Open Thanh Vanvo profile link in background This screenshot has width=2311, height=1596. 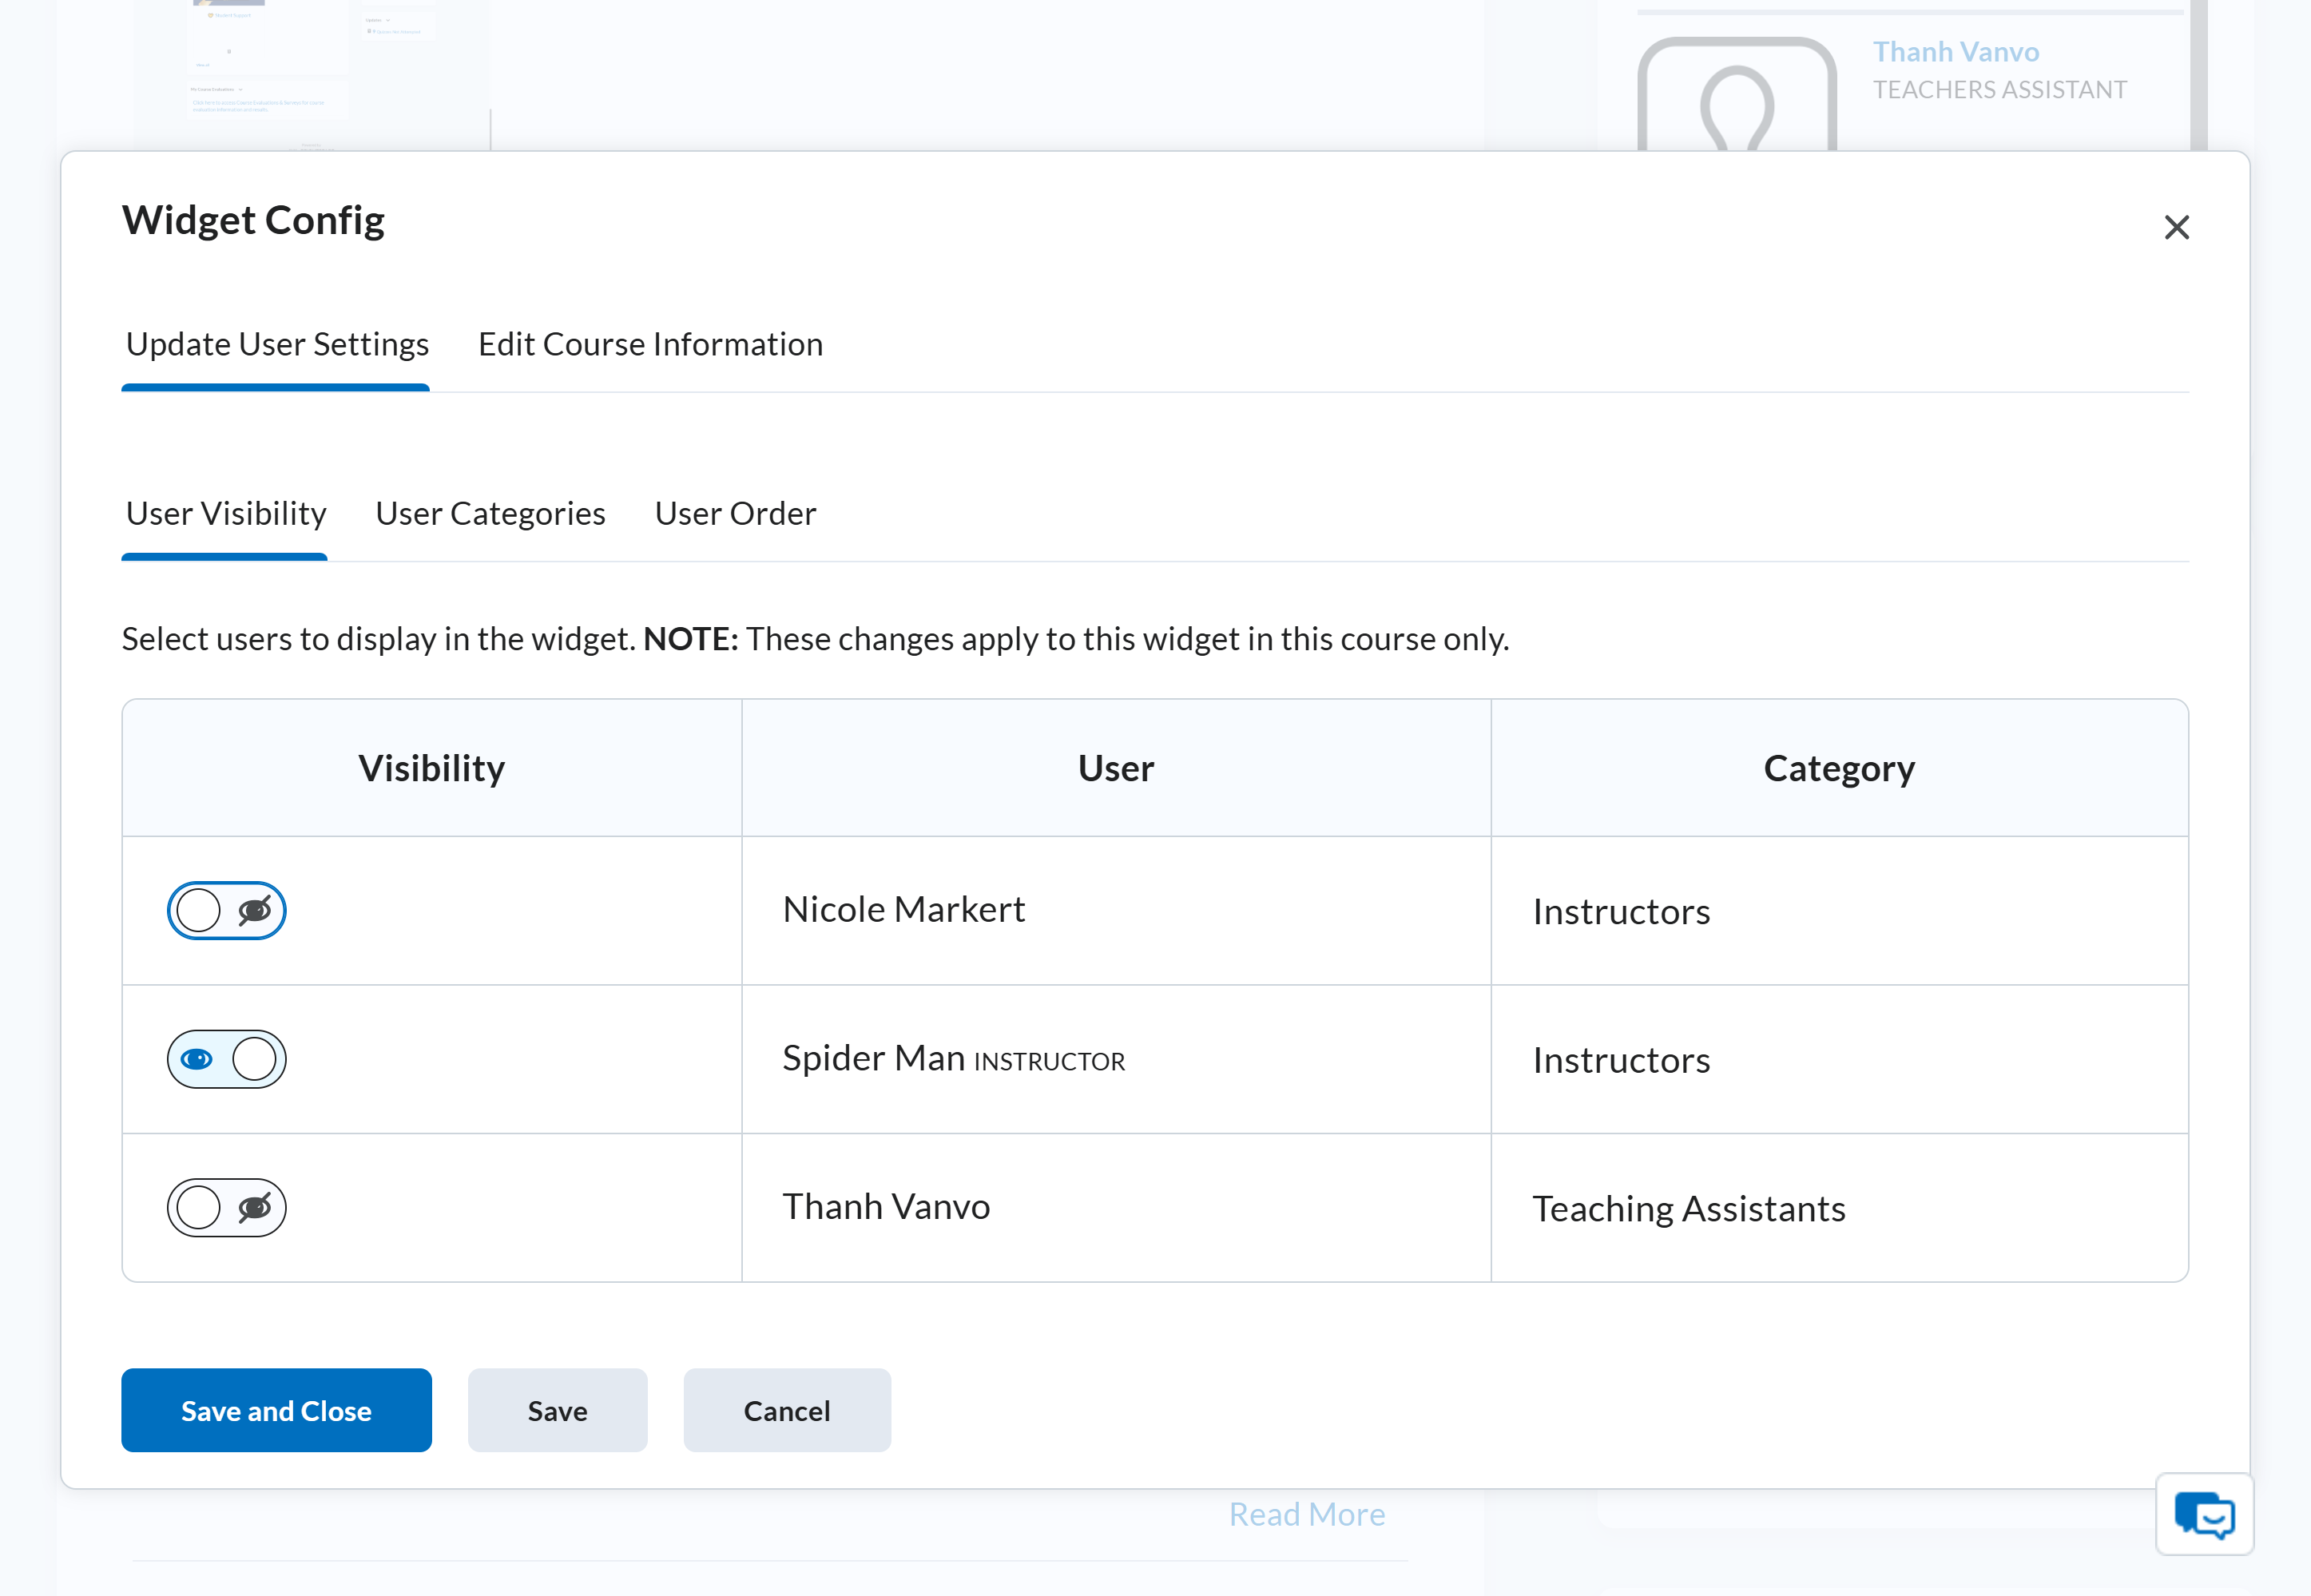(x=1956, y=51)
